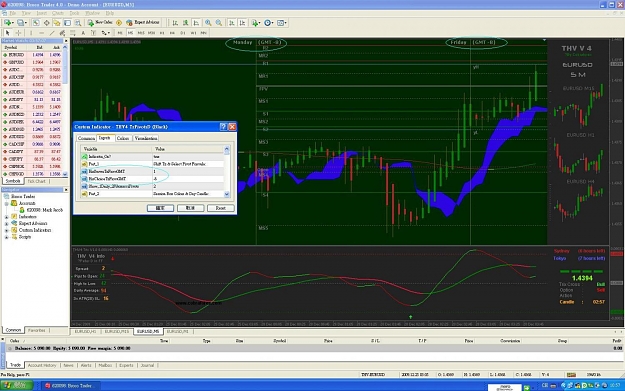
Task: Click the zoom out magnifier icon
Action: click(x=218, y=23)
